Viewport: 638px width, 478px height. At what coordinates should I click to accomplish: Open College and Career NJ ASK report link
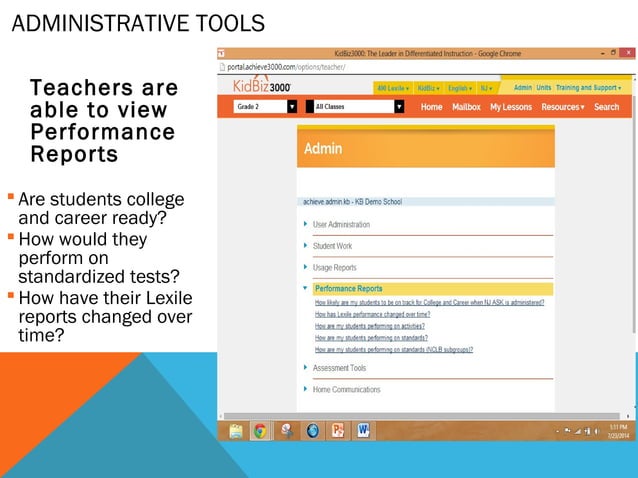pos(429,302)
